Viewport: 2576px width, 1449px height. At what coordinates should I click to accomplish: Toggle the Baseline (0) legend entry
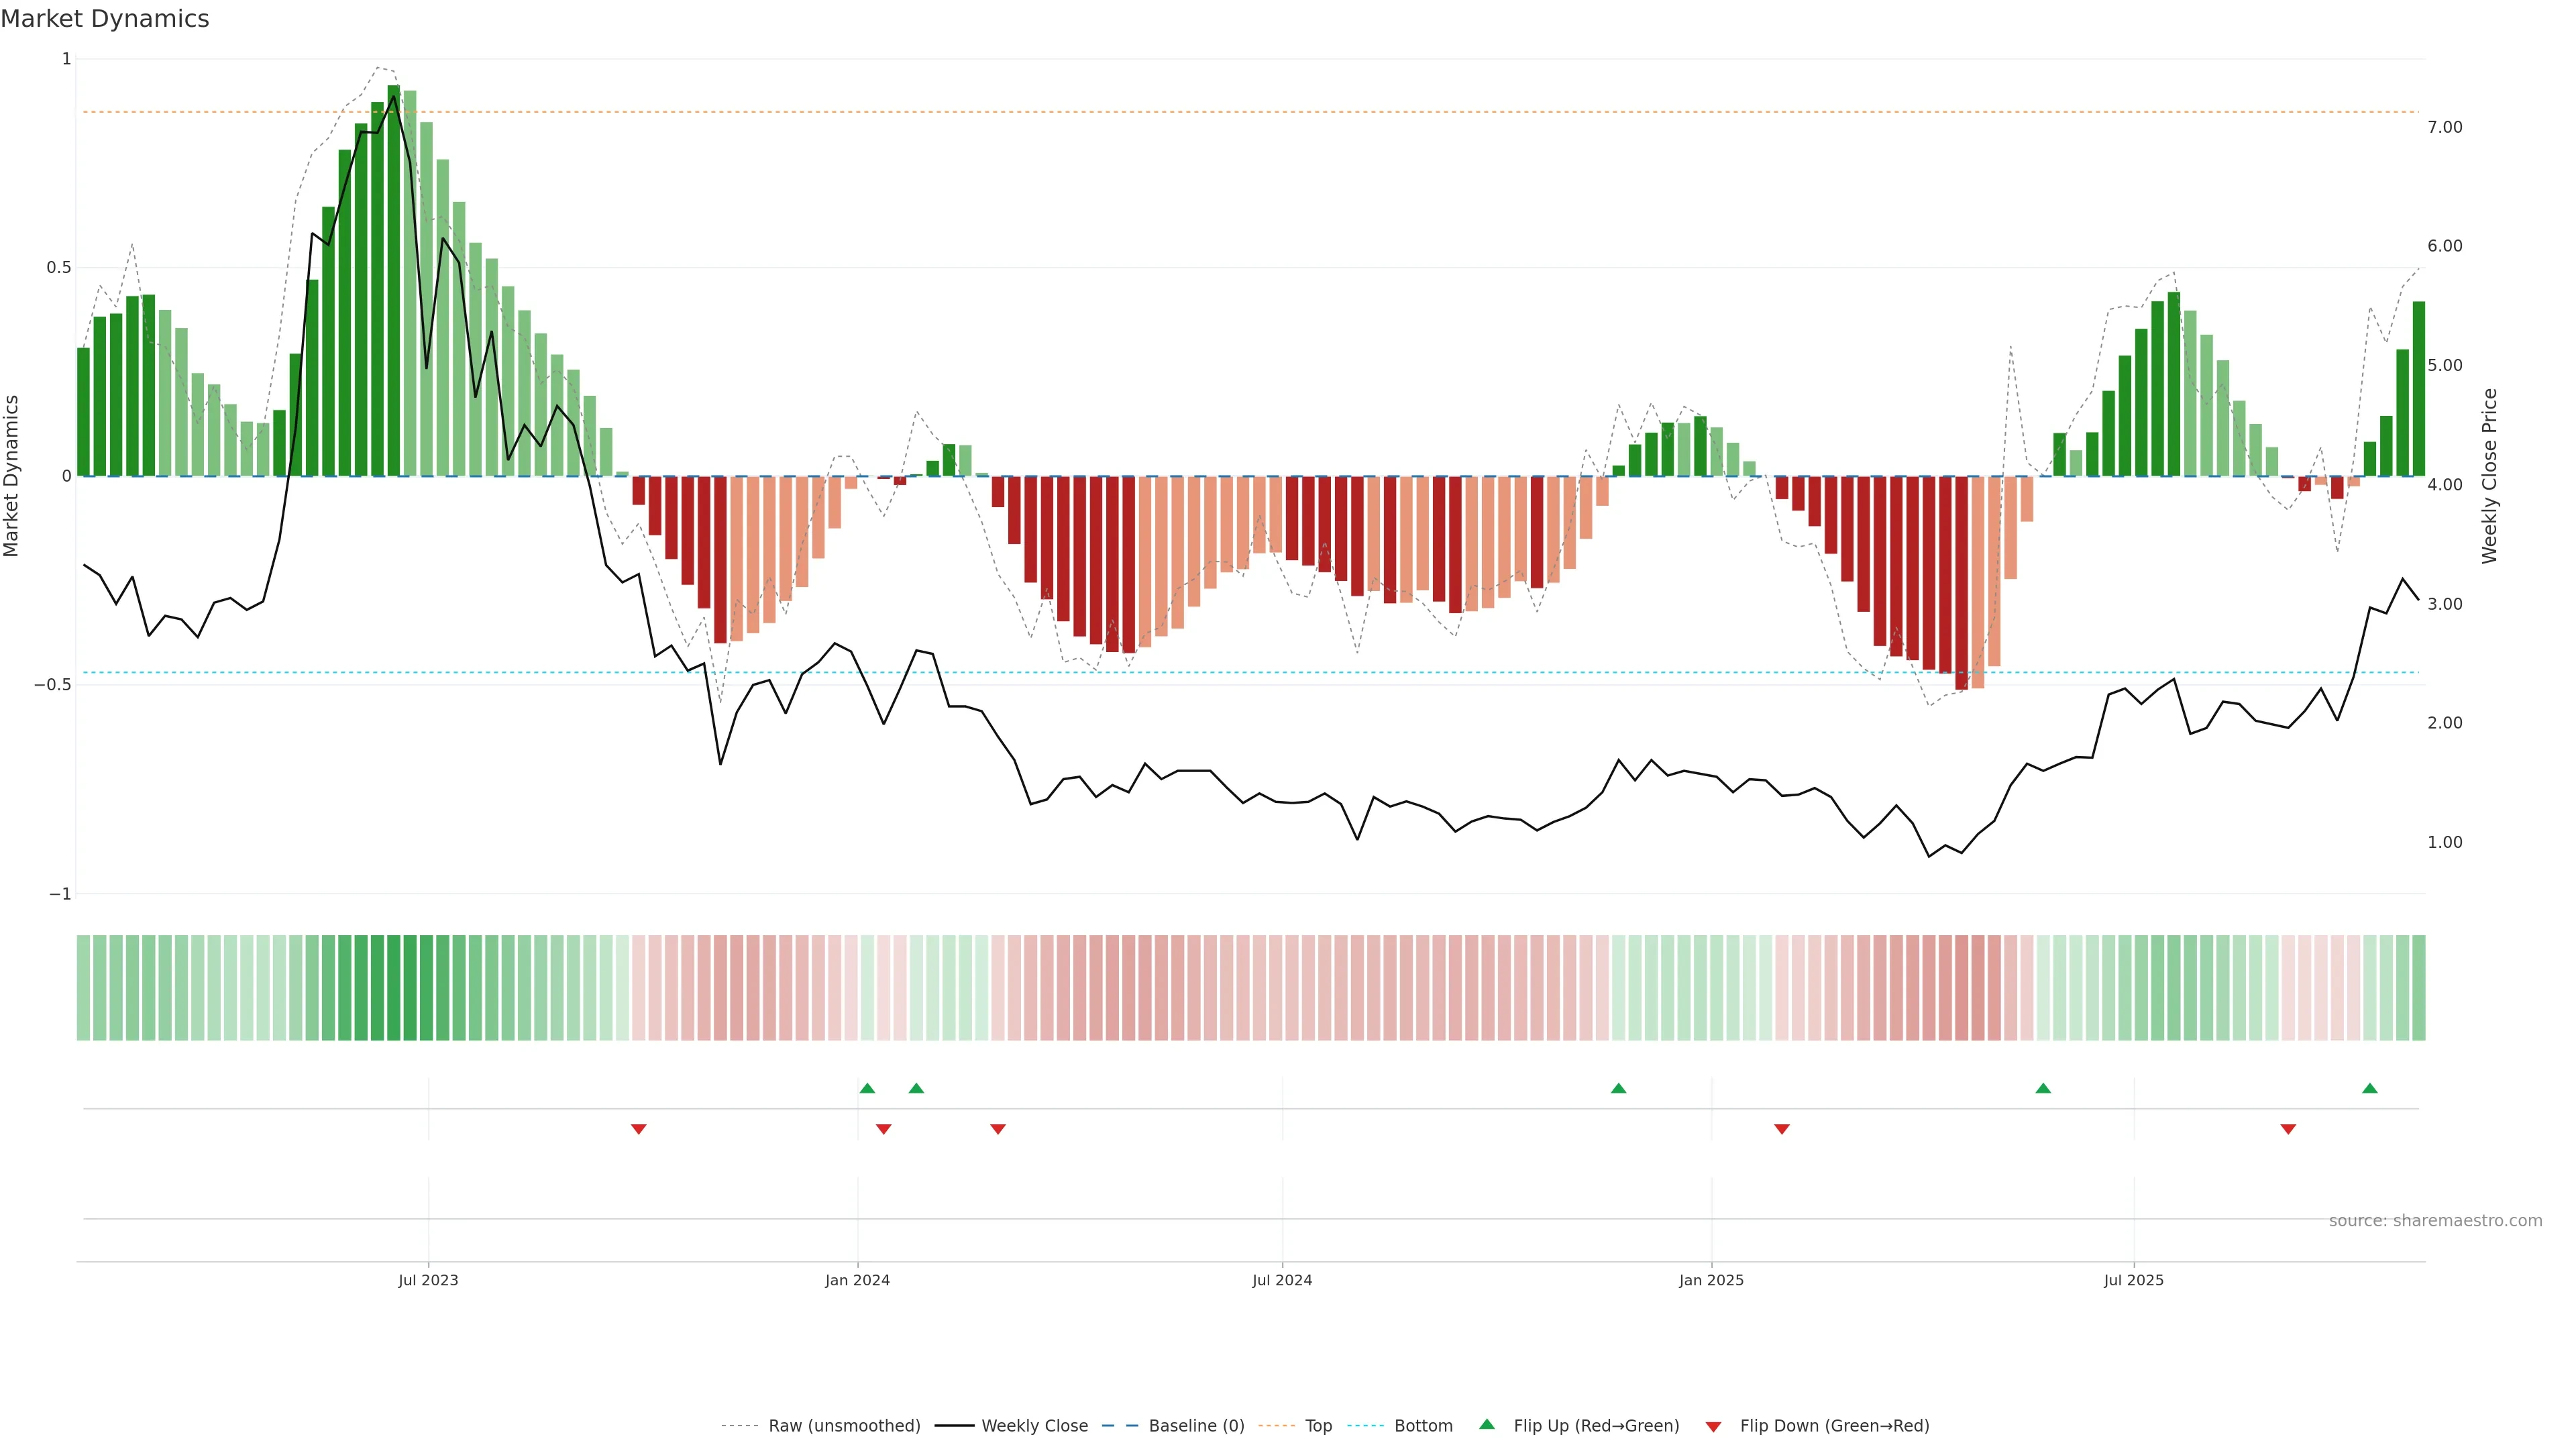(1196, 1426)
